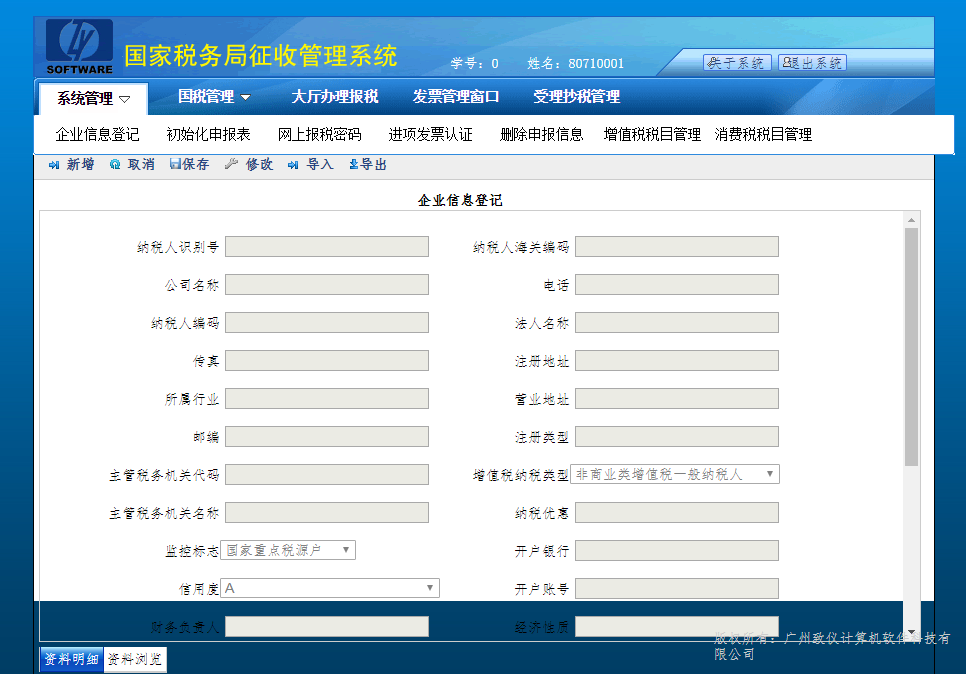Click the 导入 (Import) toolbar icon
This screenshot has height=674, width=966.
(293, 165)
